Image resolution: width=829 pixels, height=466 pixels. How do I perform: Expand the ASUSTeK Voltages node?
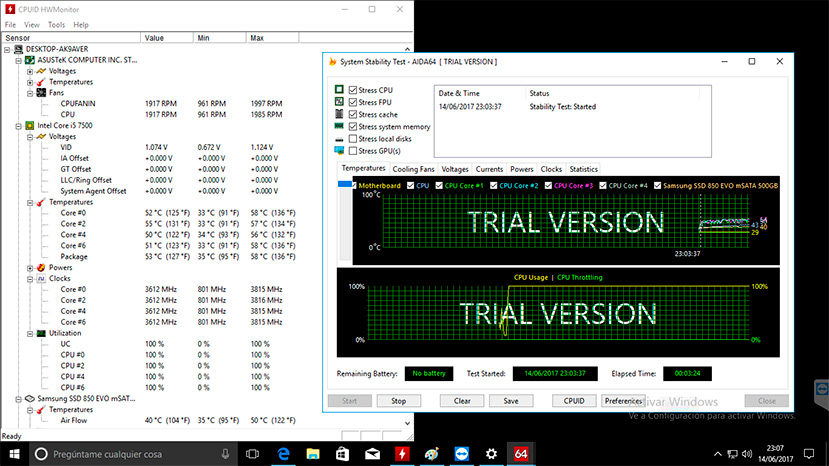[29, 71]
